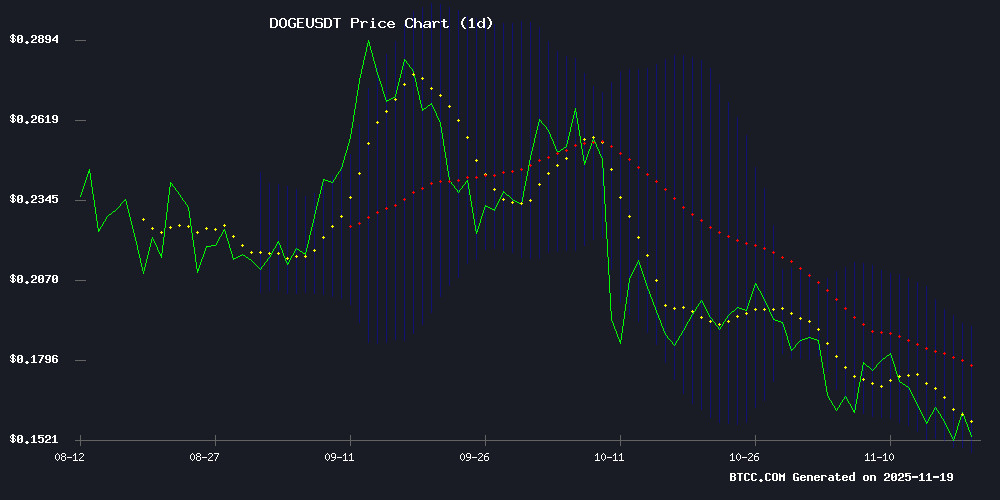Click the DOGEUSDT Price Chart title
Viewport: 1000px width, 500px height.
point(381,23)
